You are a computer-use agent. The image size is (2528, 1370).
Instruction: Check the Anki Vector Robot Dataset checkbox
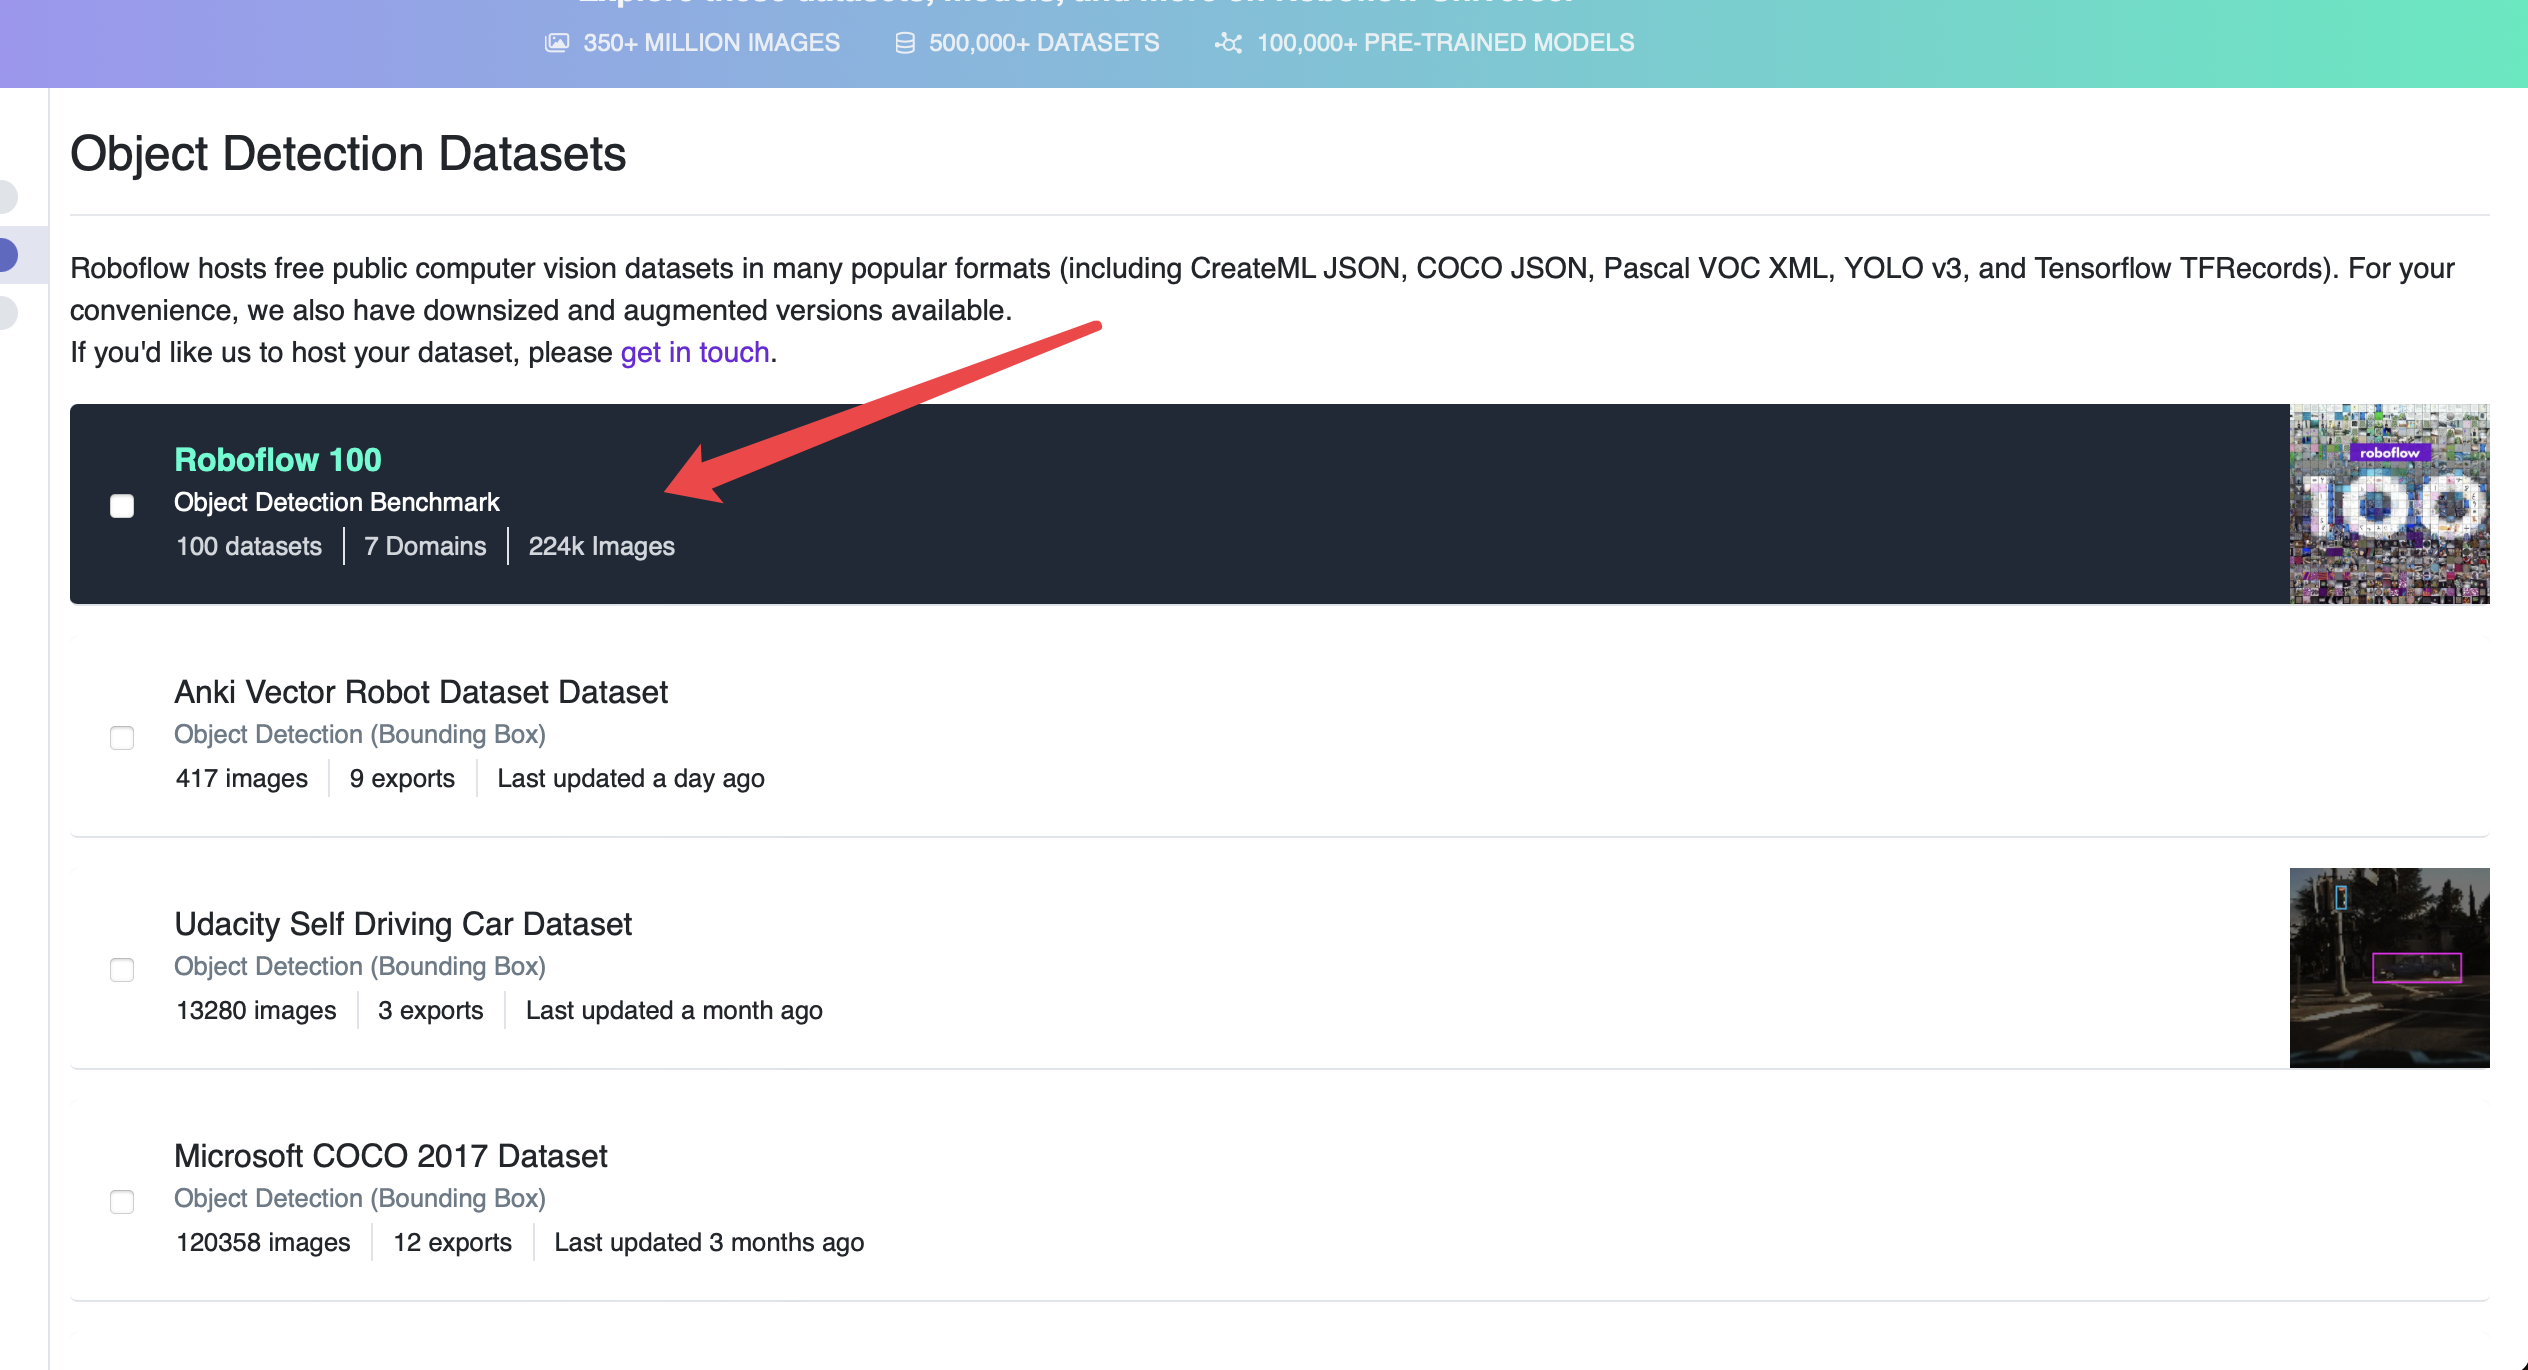point(122,738)
